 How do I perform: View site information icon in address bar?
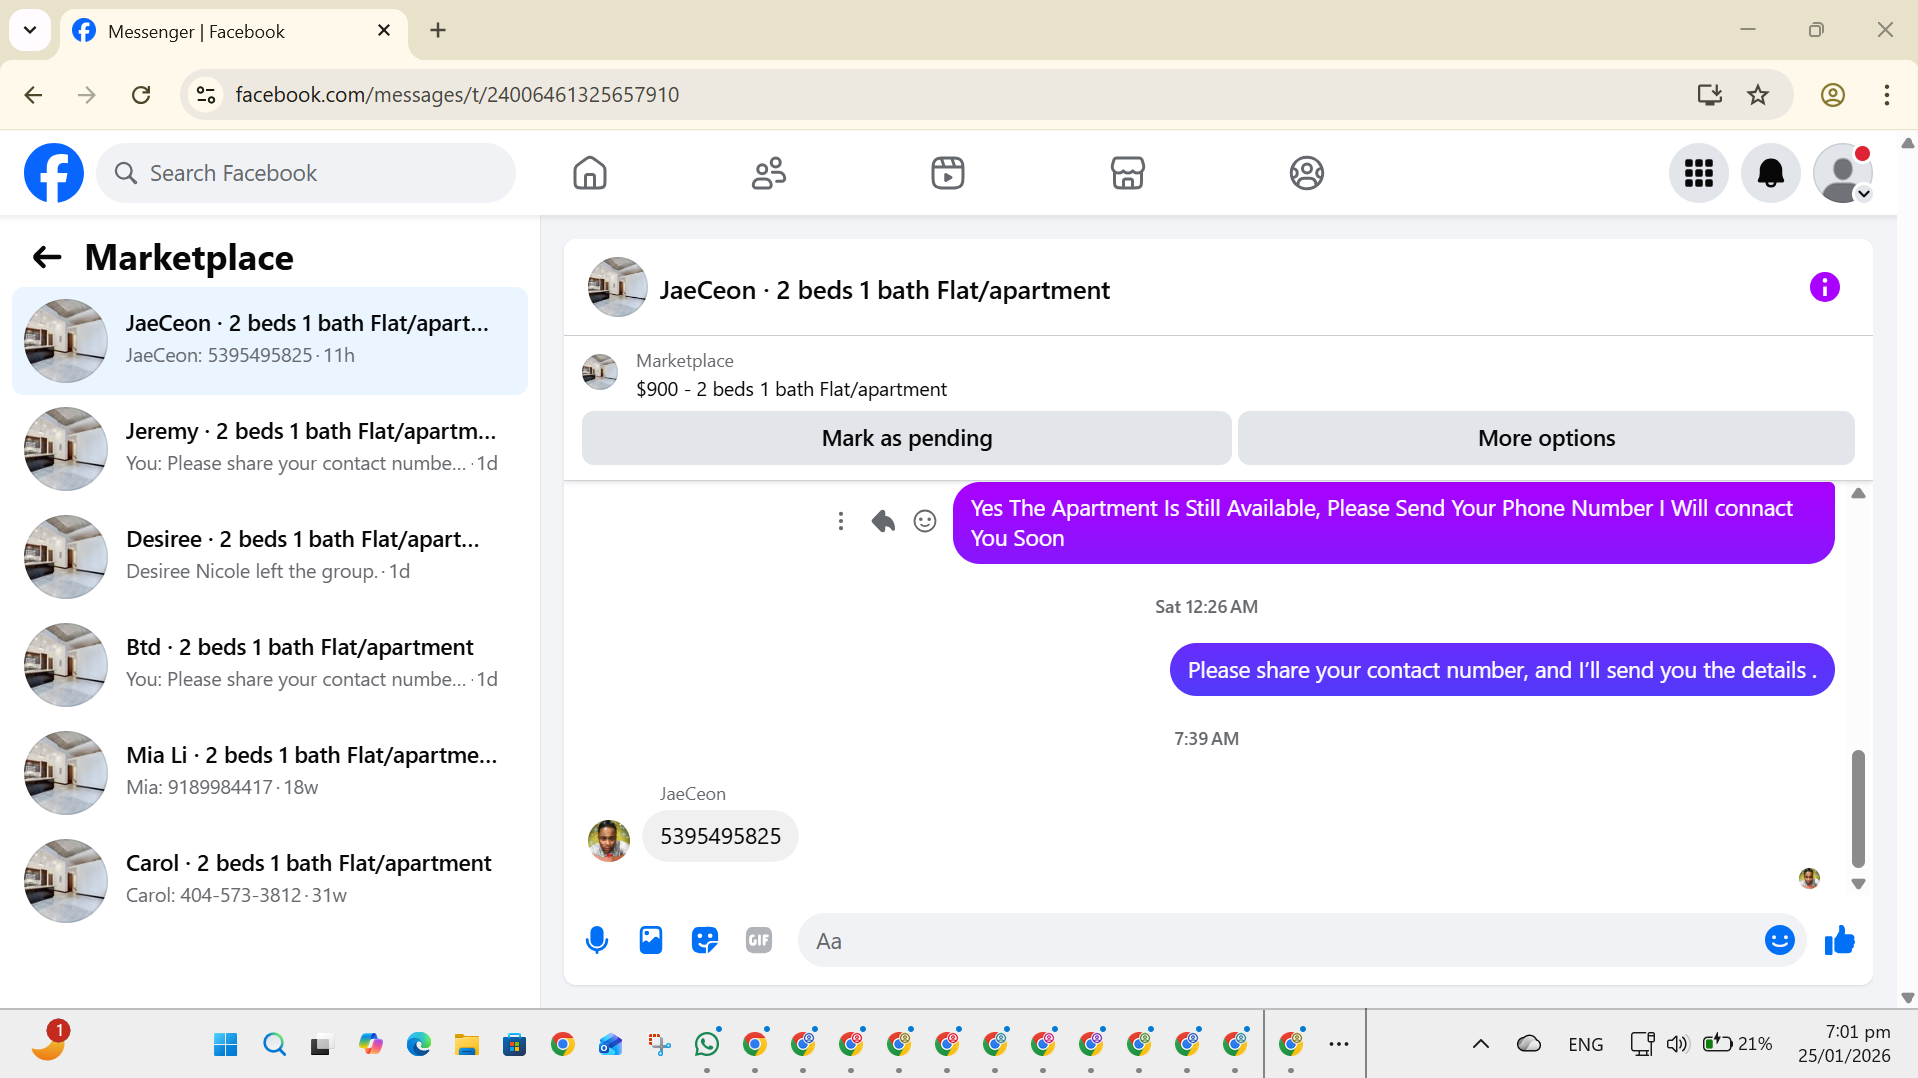click(206, 95)
